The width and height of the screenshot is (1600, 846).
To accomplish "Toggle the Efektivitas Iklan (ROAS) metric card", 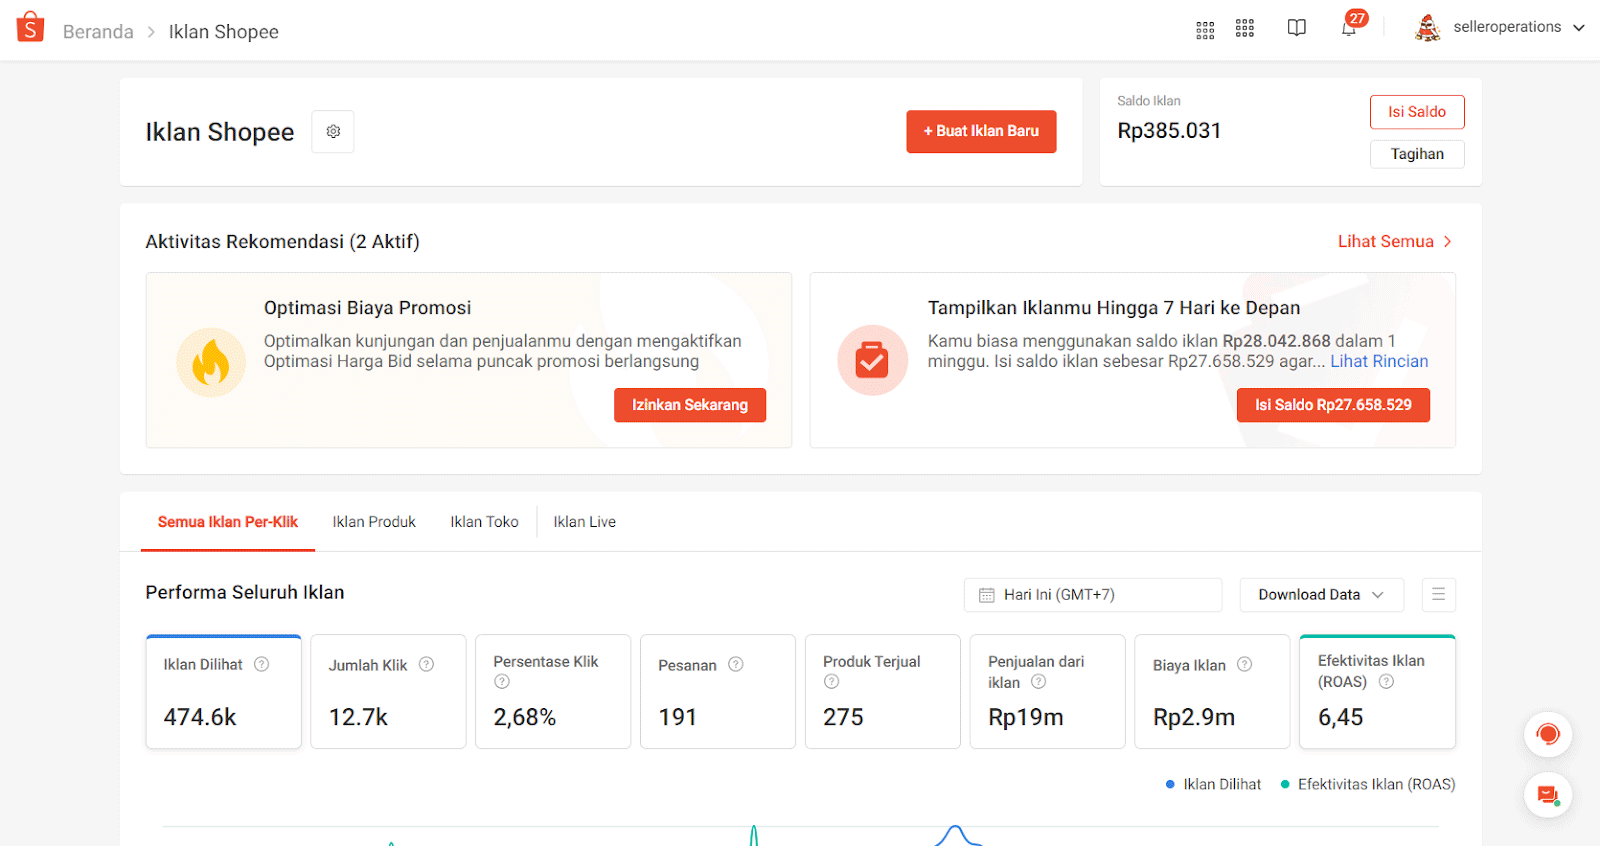I will 1377,692.
